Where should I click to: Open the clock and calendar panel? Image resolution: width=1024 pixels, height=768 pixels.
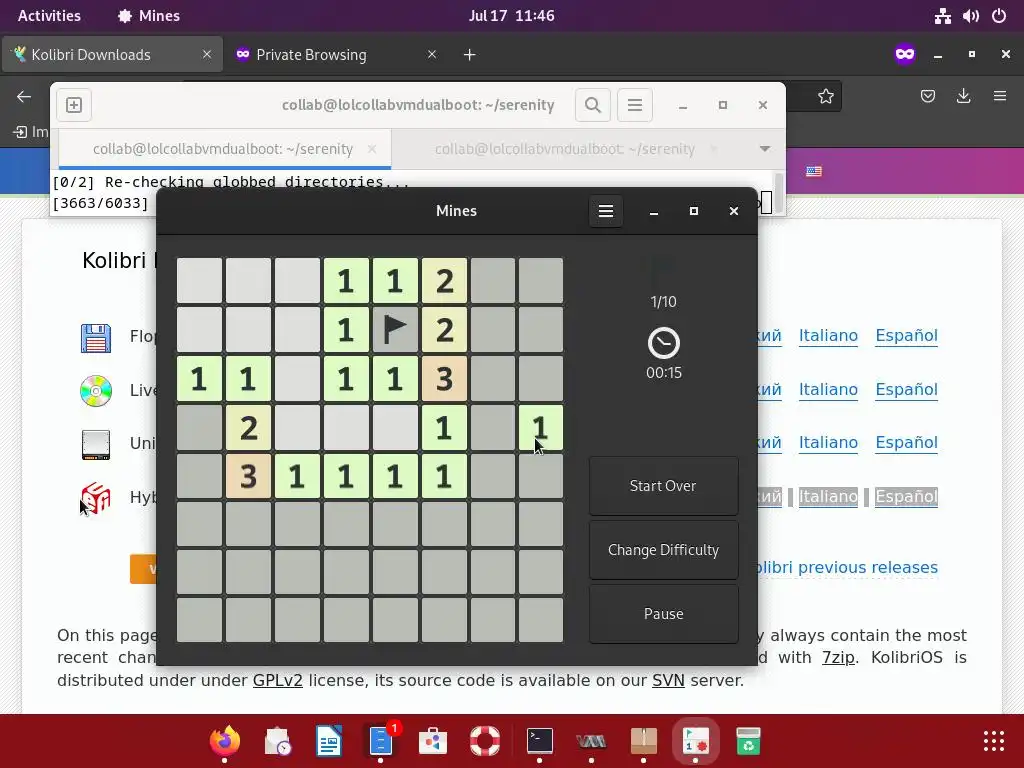click(511, 16)
